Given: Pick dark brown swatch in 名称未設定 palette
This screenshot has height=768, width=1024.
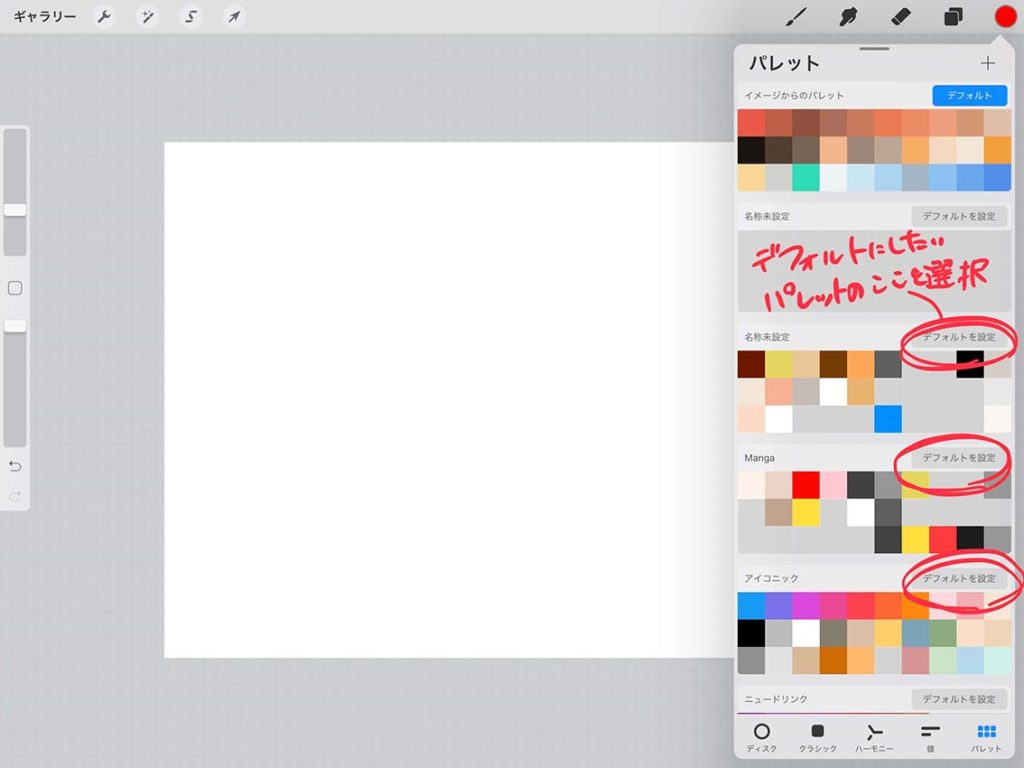Looking at the screenshot, I should pyautogui.click(x=751, y=364).
